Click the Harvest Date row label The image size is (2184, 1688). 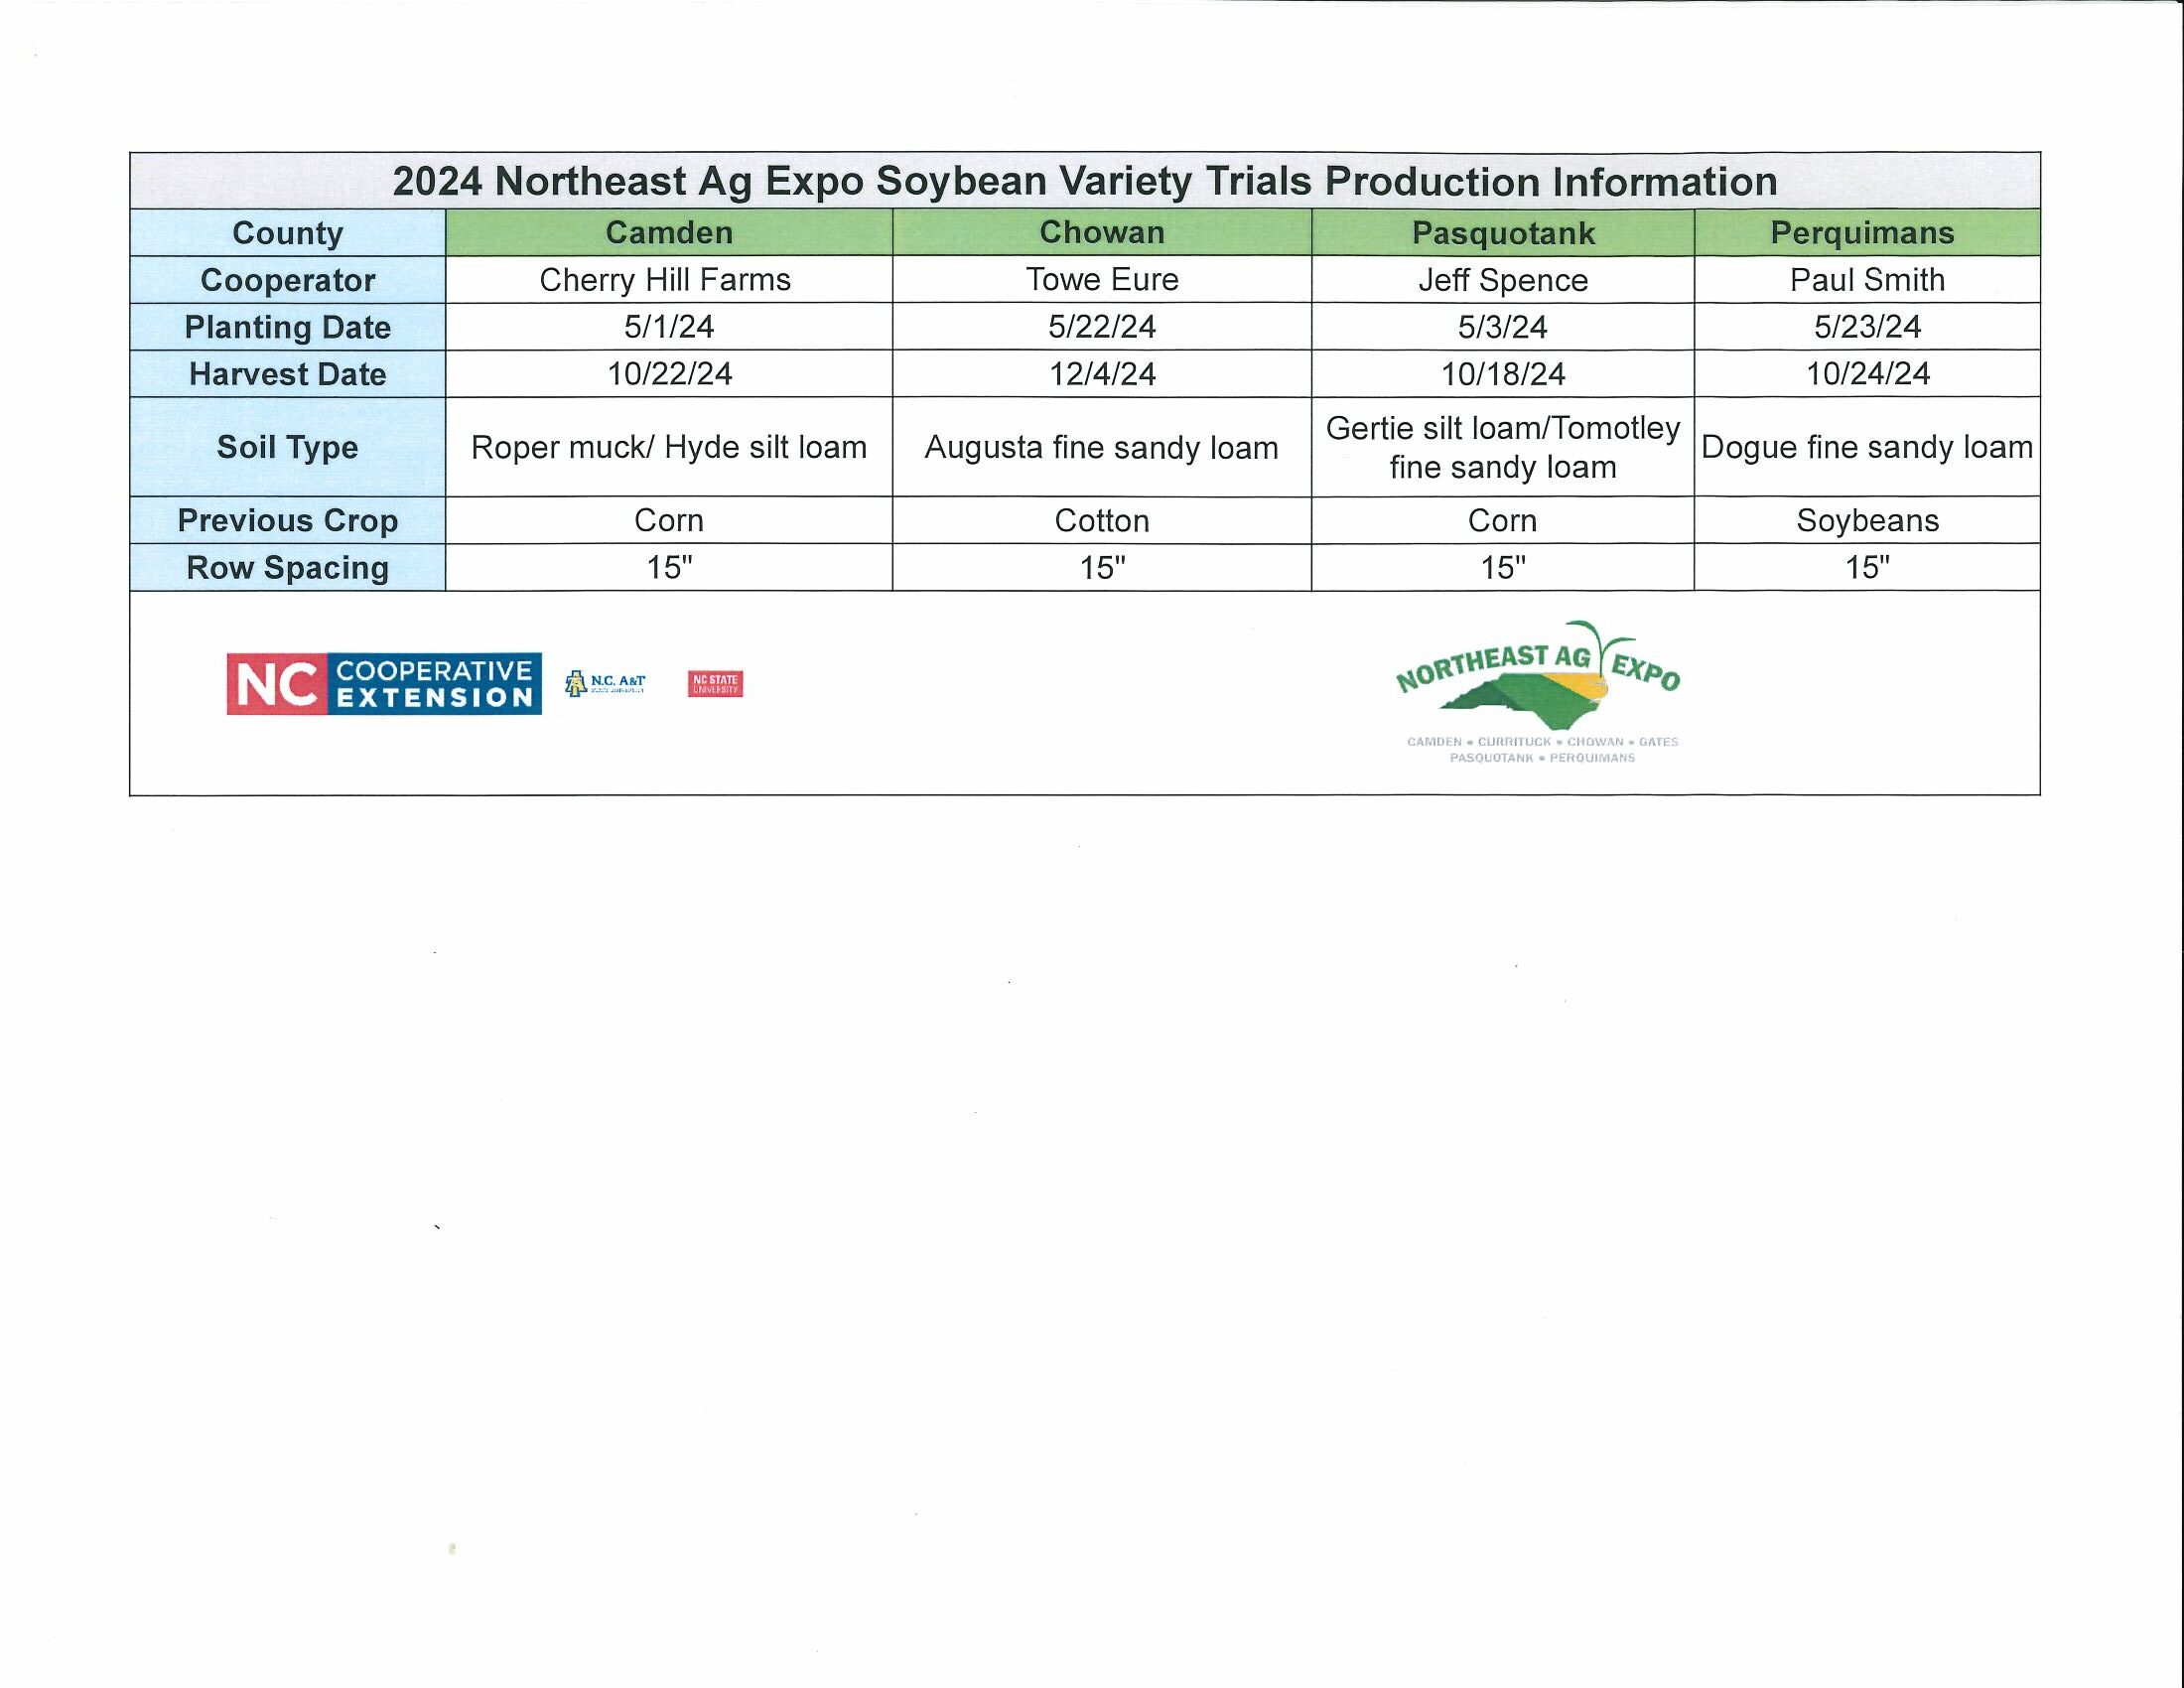click(x=288, y=374)
